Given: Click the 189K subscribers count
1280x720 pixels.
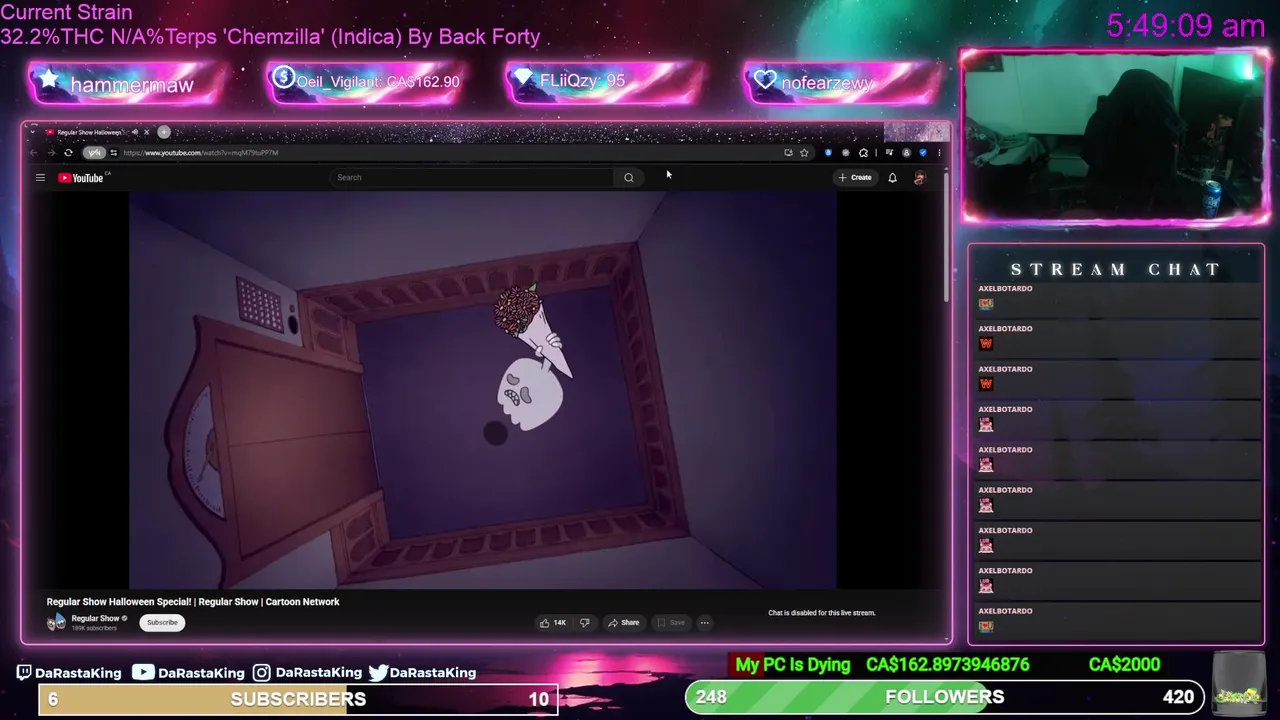Looking at the screenshot, I should [94, 628].
